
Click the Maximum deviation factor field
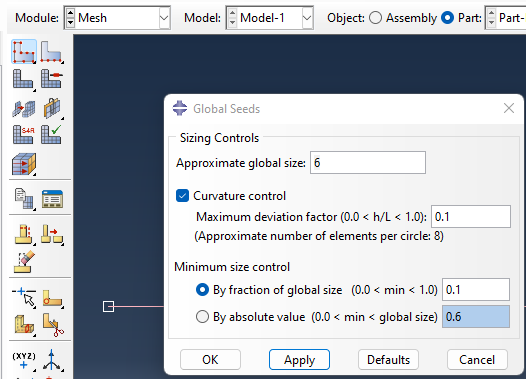(x=471, y=217)
